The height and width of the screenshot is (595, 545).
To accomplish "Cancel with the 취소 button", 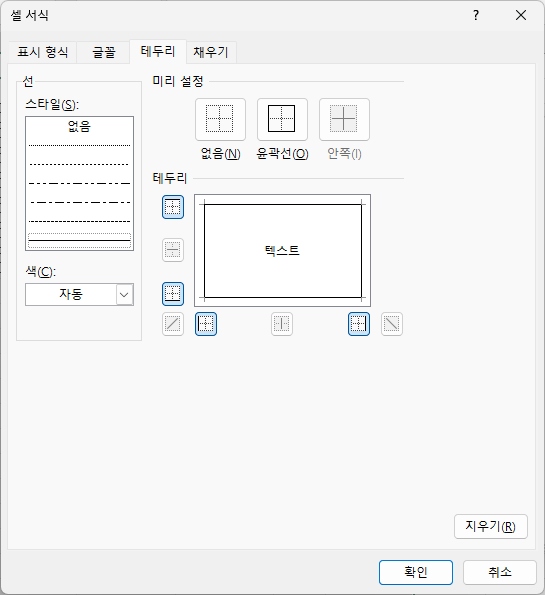I will [500, 572].
